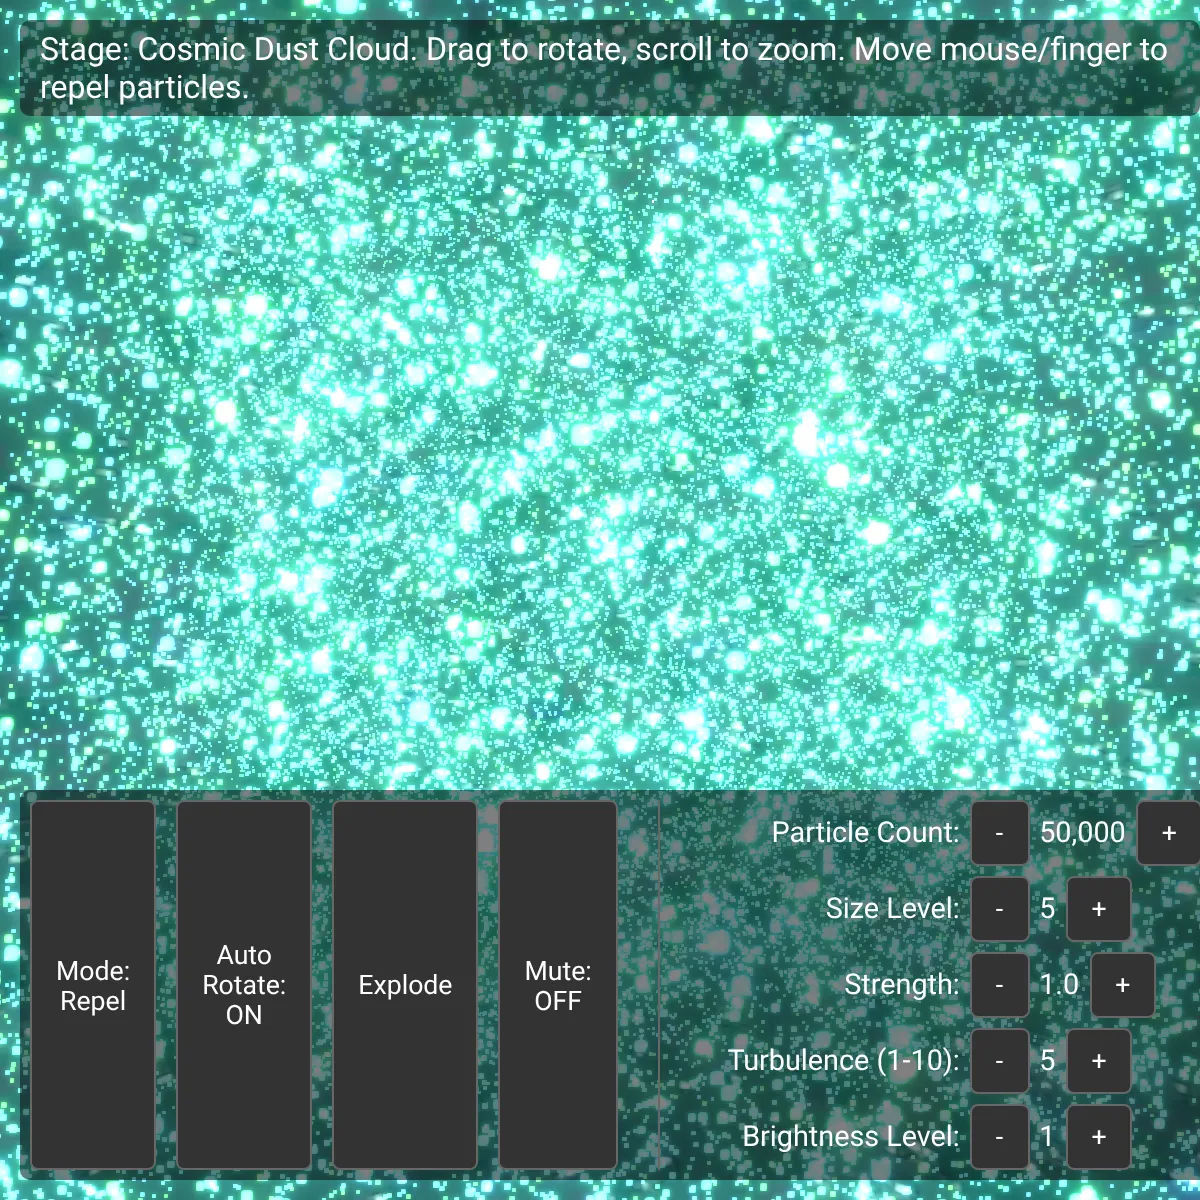Increase Turbulence with the plus button
1200x1200 pixels.
pos(1099,1061)
